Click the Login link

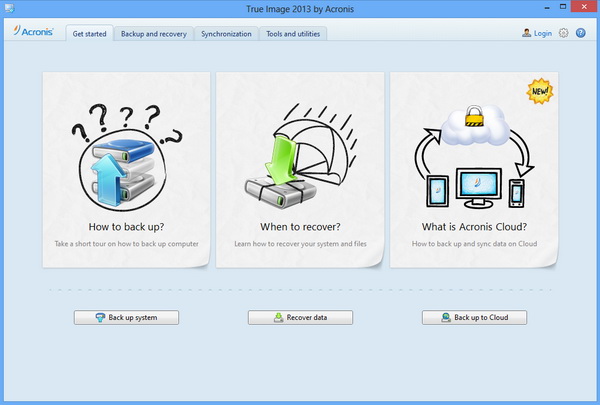(543, 34)
